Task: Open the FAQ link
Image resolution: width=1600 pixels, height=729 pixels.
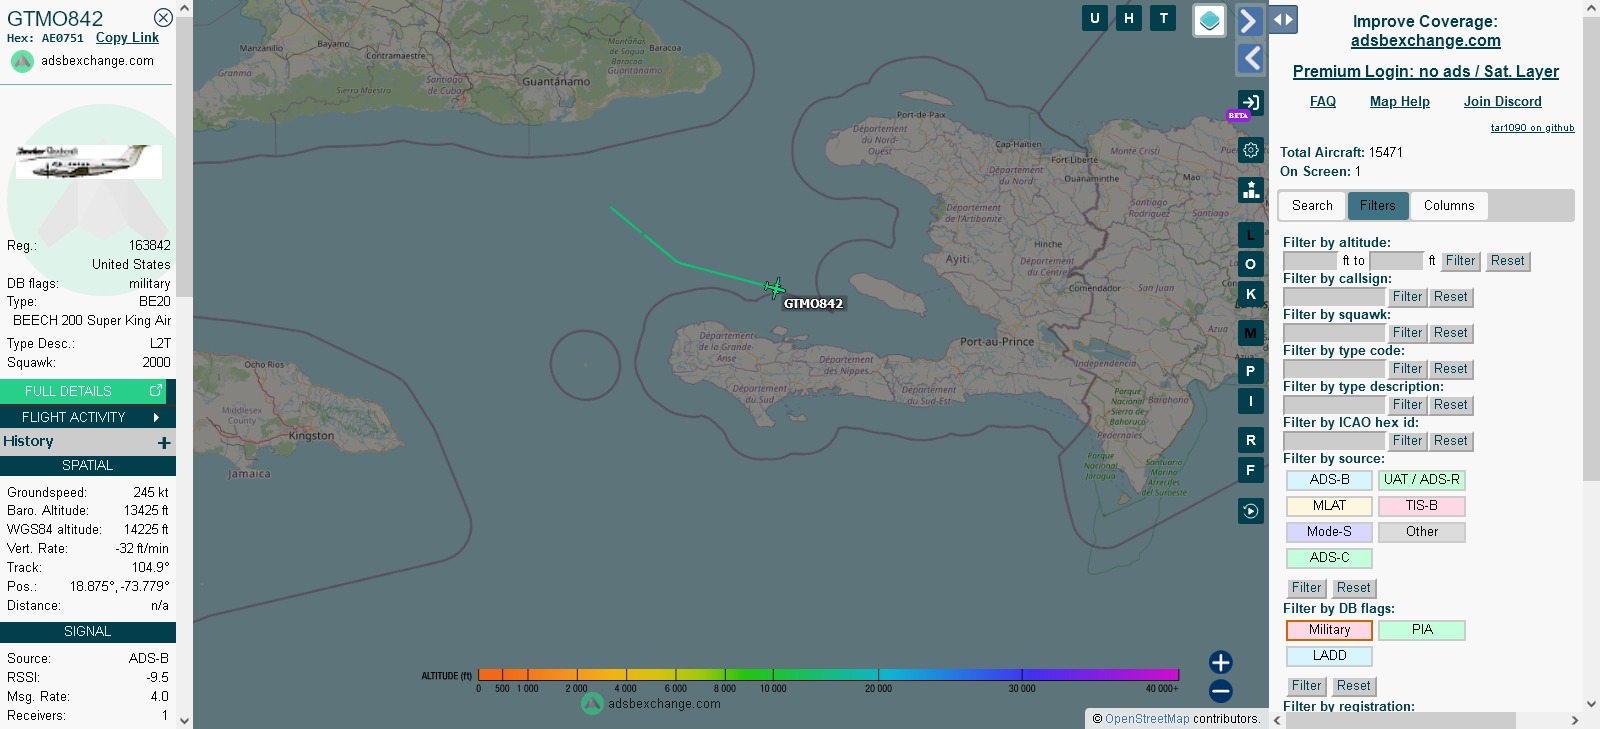Action: coord(1323,102)
